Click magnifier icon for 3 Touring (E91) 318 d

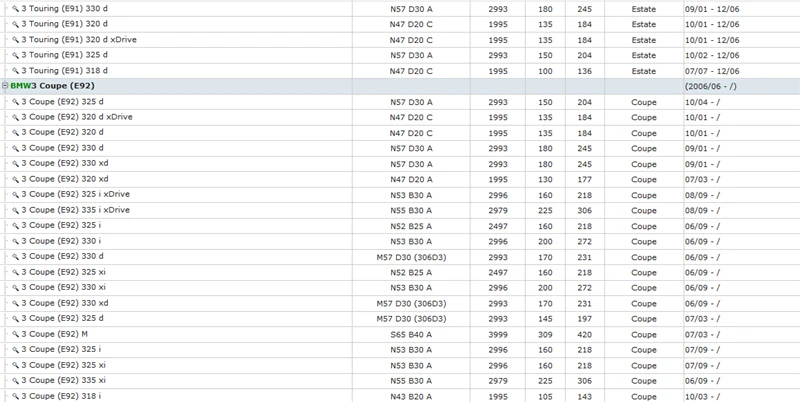[x=15, y=71]
